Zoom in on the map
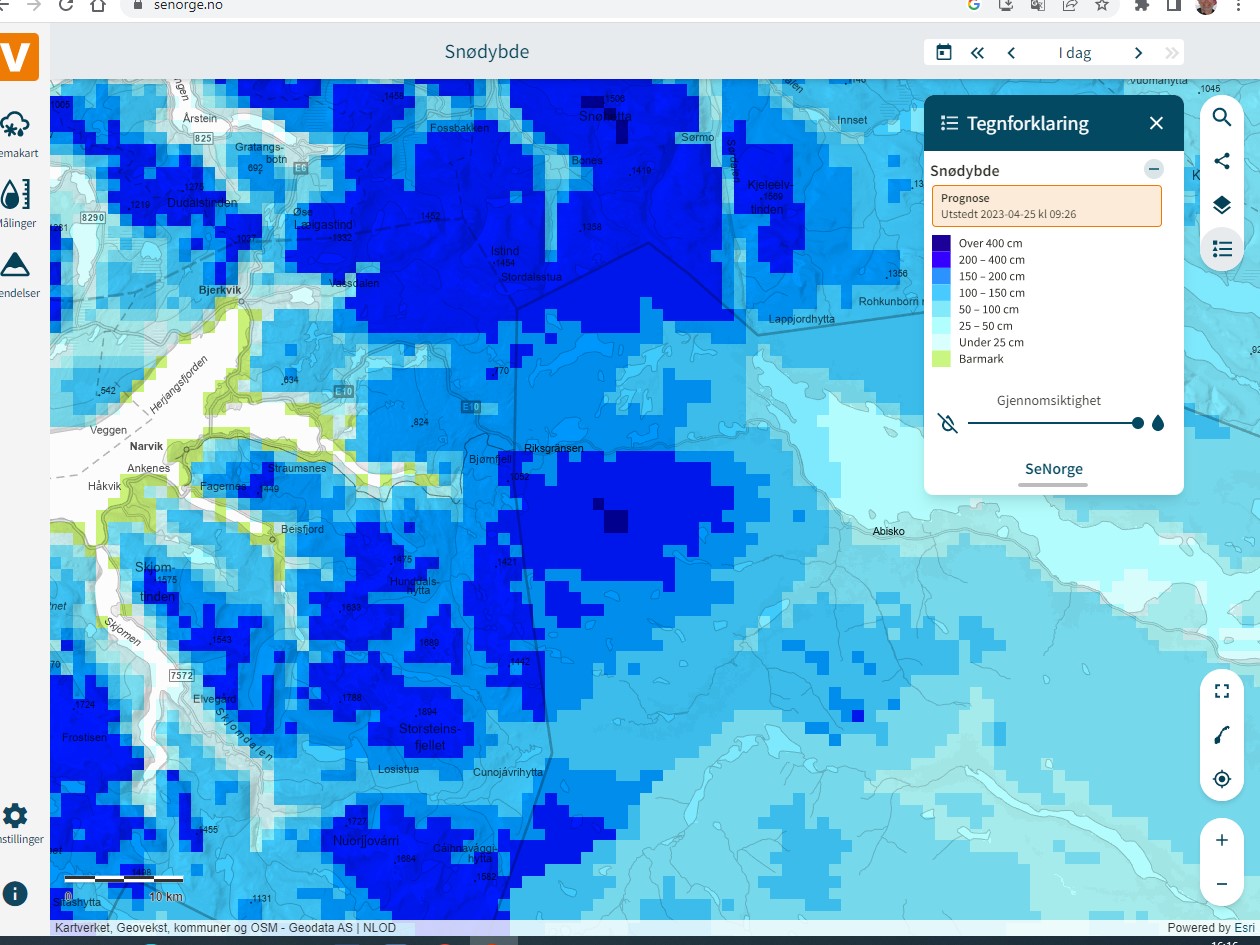This screenshot has height=945, width=1260. pyautogui.click(x=1221, y=840)
